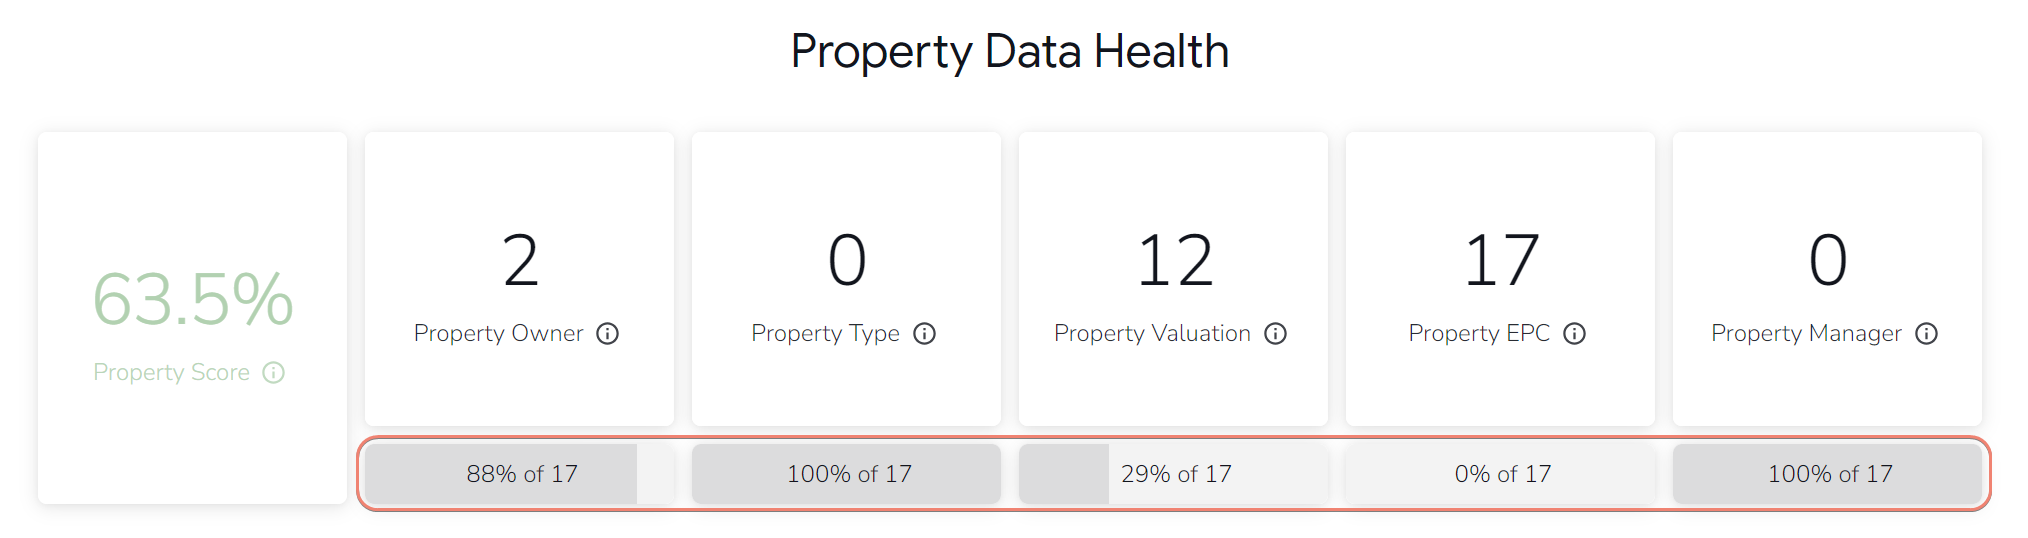Viewport: 2028px width, 538px height.
Task: Click the 29% of 17 progress bar
Action: tap(1174, 474)
